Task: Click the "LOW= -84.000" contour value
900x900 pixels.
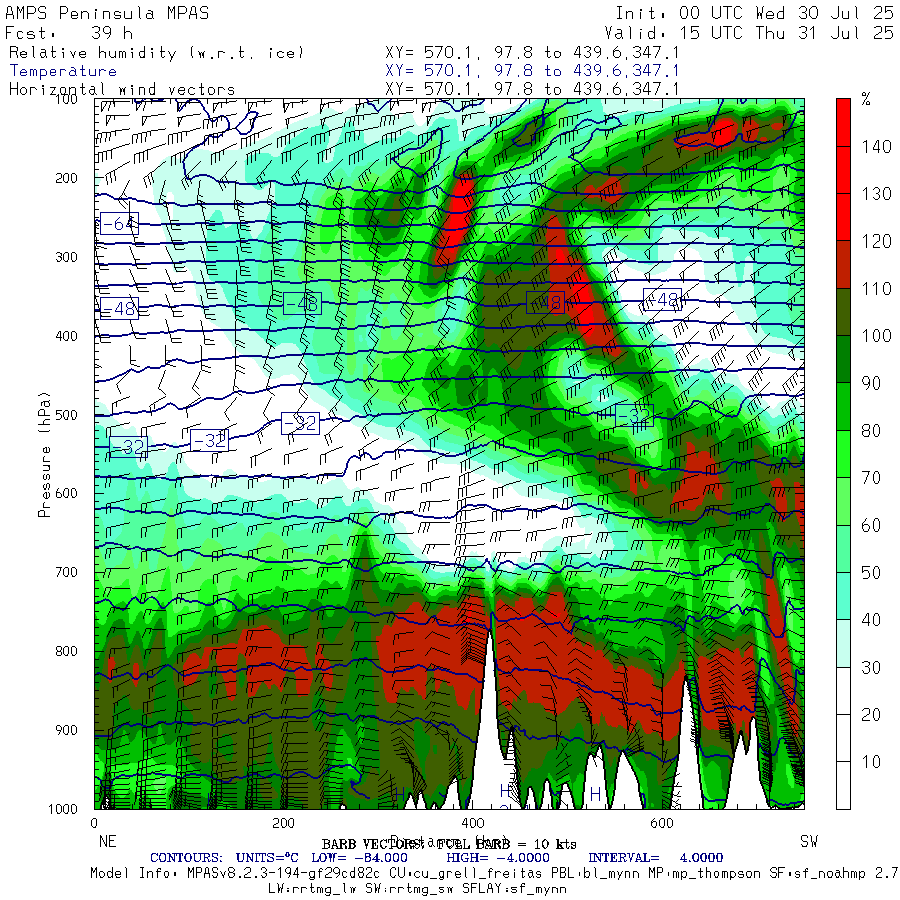Action: click(x=359, y=858)
